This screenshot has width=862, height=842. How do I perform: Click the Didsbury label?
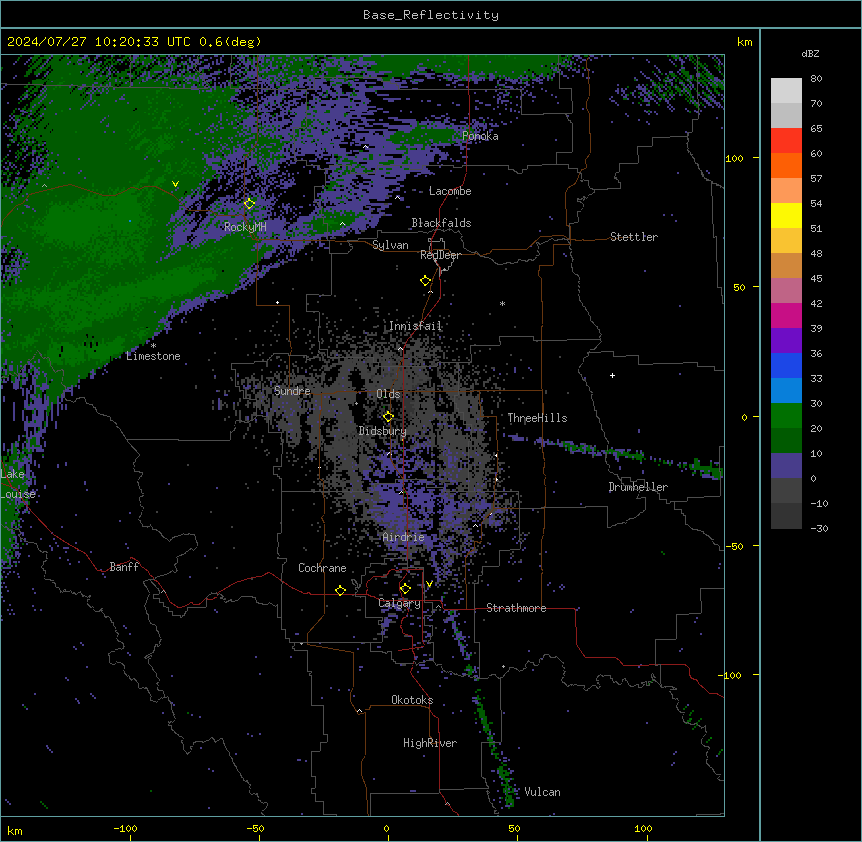coord(383,431)
